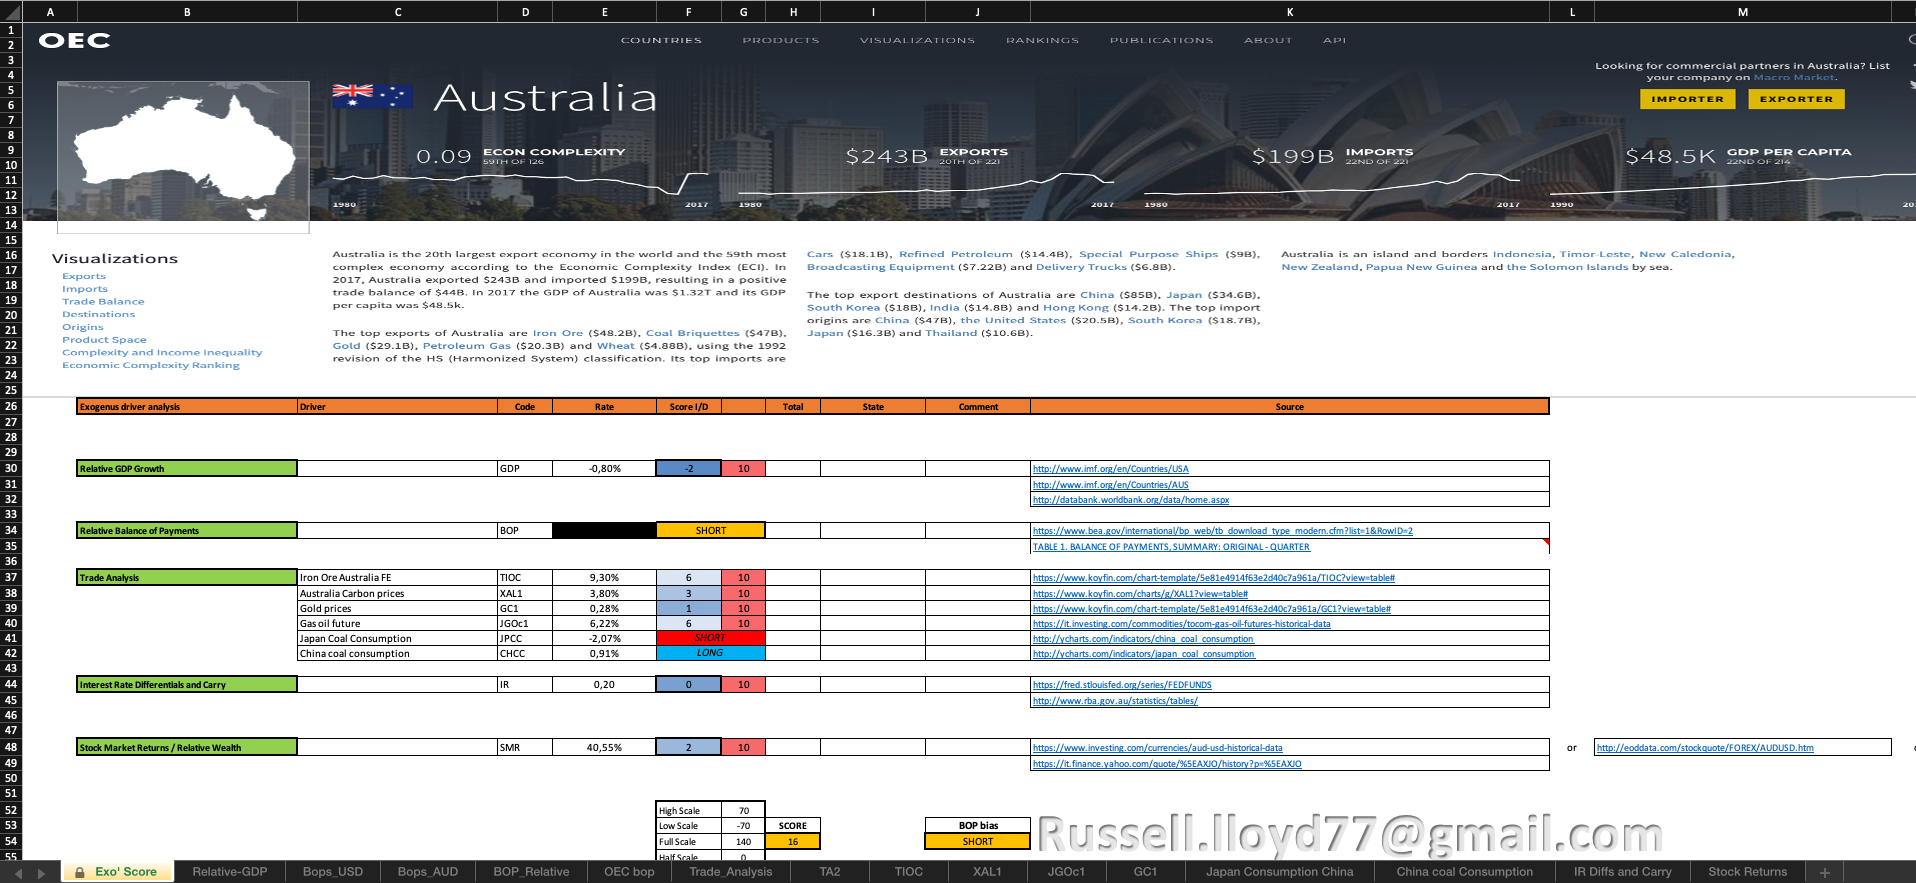Image resolution: width=1916 pixels, height=883 pixels.
Task: Select the red SHORT cell for JPCC
Action: pyautogui.click(x=710, y=638)
